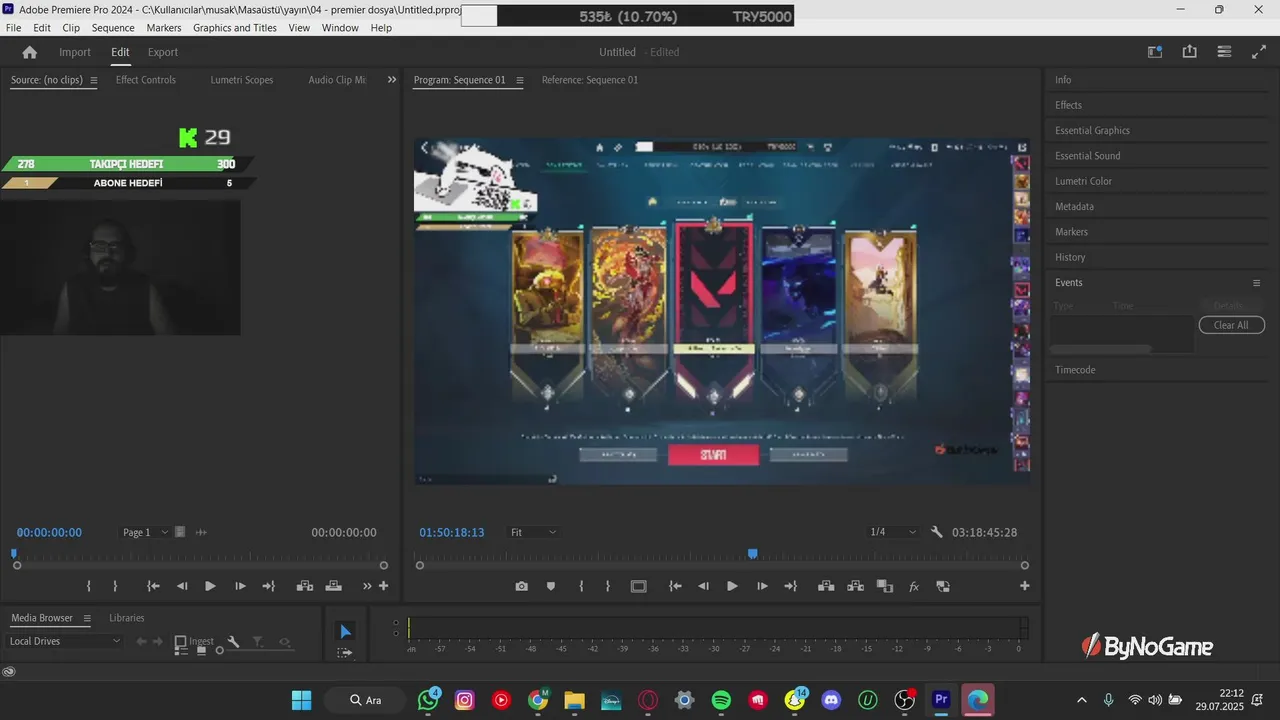Switch to the Export tab
This screenshot has width=1280, height=720.
click(163, 52)
